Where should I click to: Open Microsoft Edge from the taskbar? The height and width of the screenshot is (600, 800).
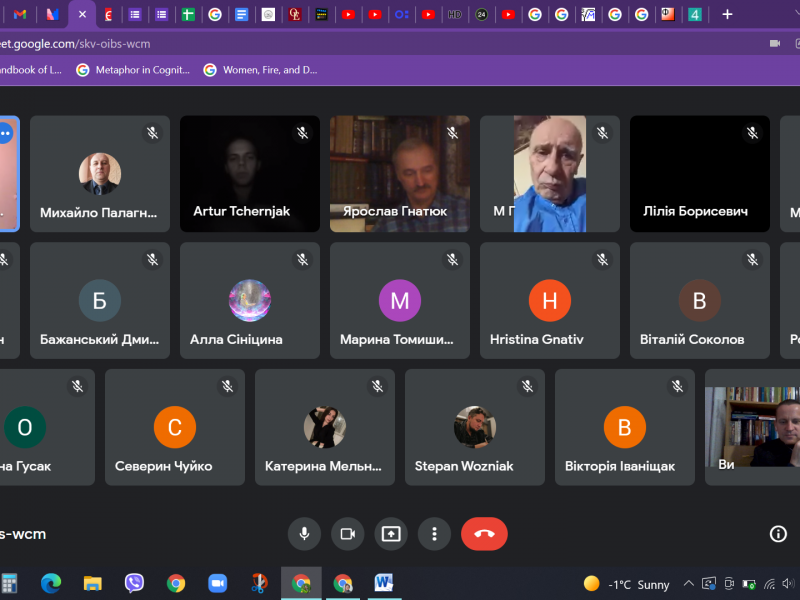tap(51, 583)
